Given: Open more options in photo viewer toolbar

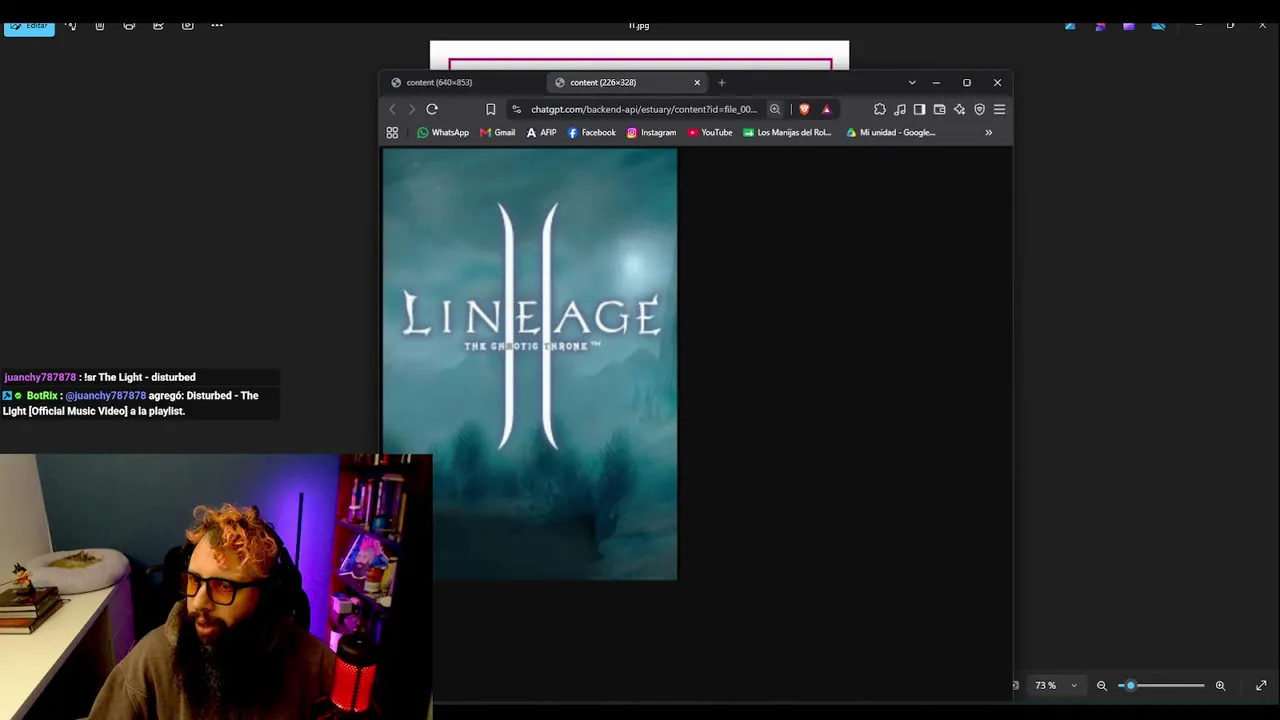Looking at the screenshot, I should [x=217, y=25].
